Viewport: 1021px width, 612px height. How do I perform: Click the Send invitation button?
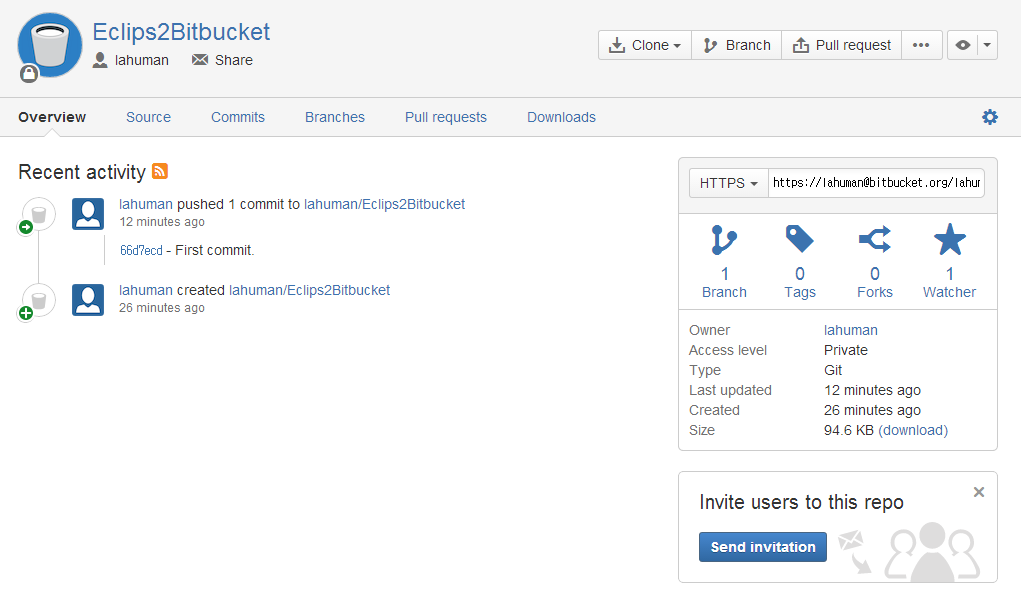tap(762, 547)
